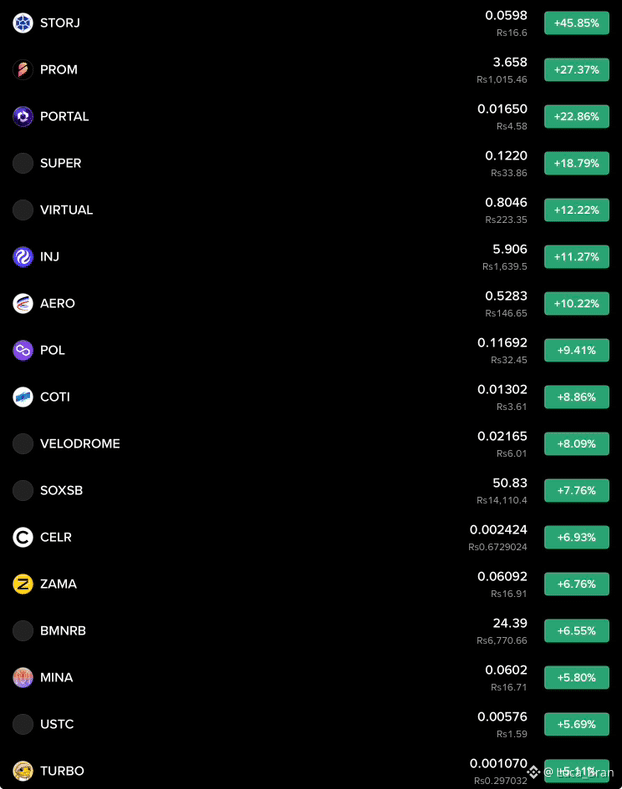
Task: Click the +27.37% change badge for PROM
Action: (577, 69)
